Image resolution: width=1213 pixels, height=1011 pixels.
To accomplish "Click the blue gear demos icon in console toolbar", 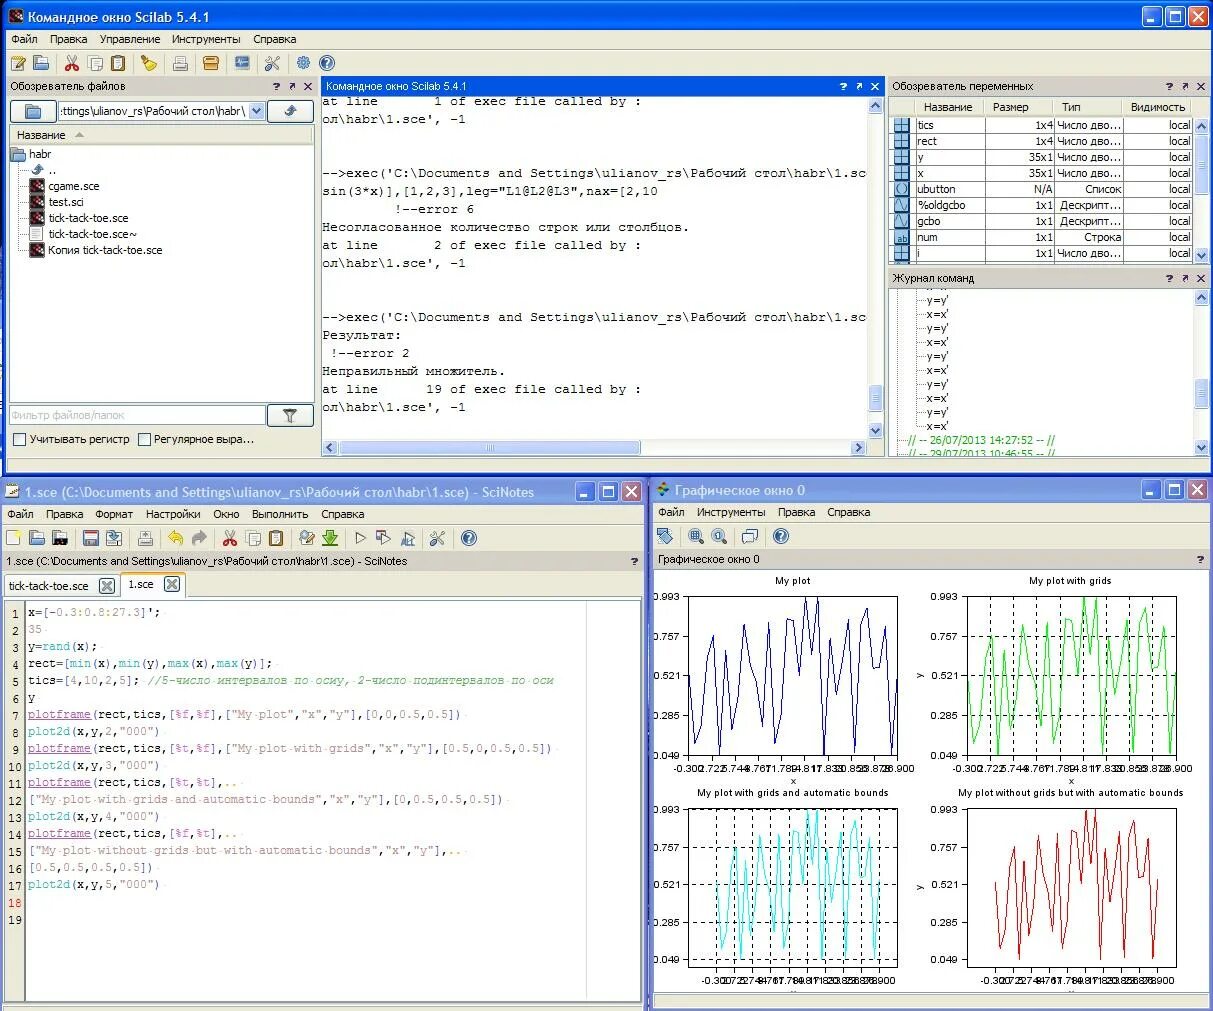I will point(303,63).
